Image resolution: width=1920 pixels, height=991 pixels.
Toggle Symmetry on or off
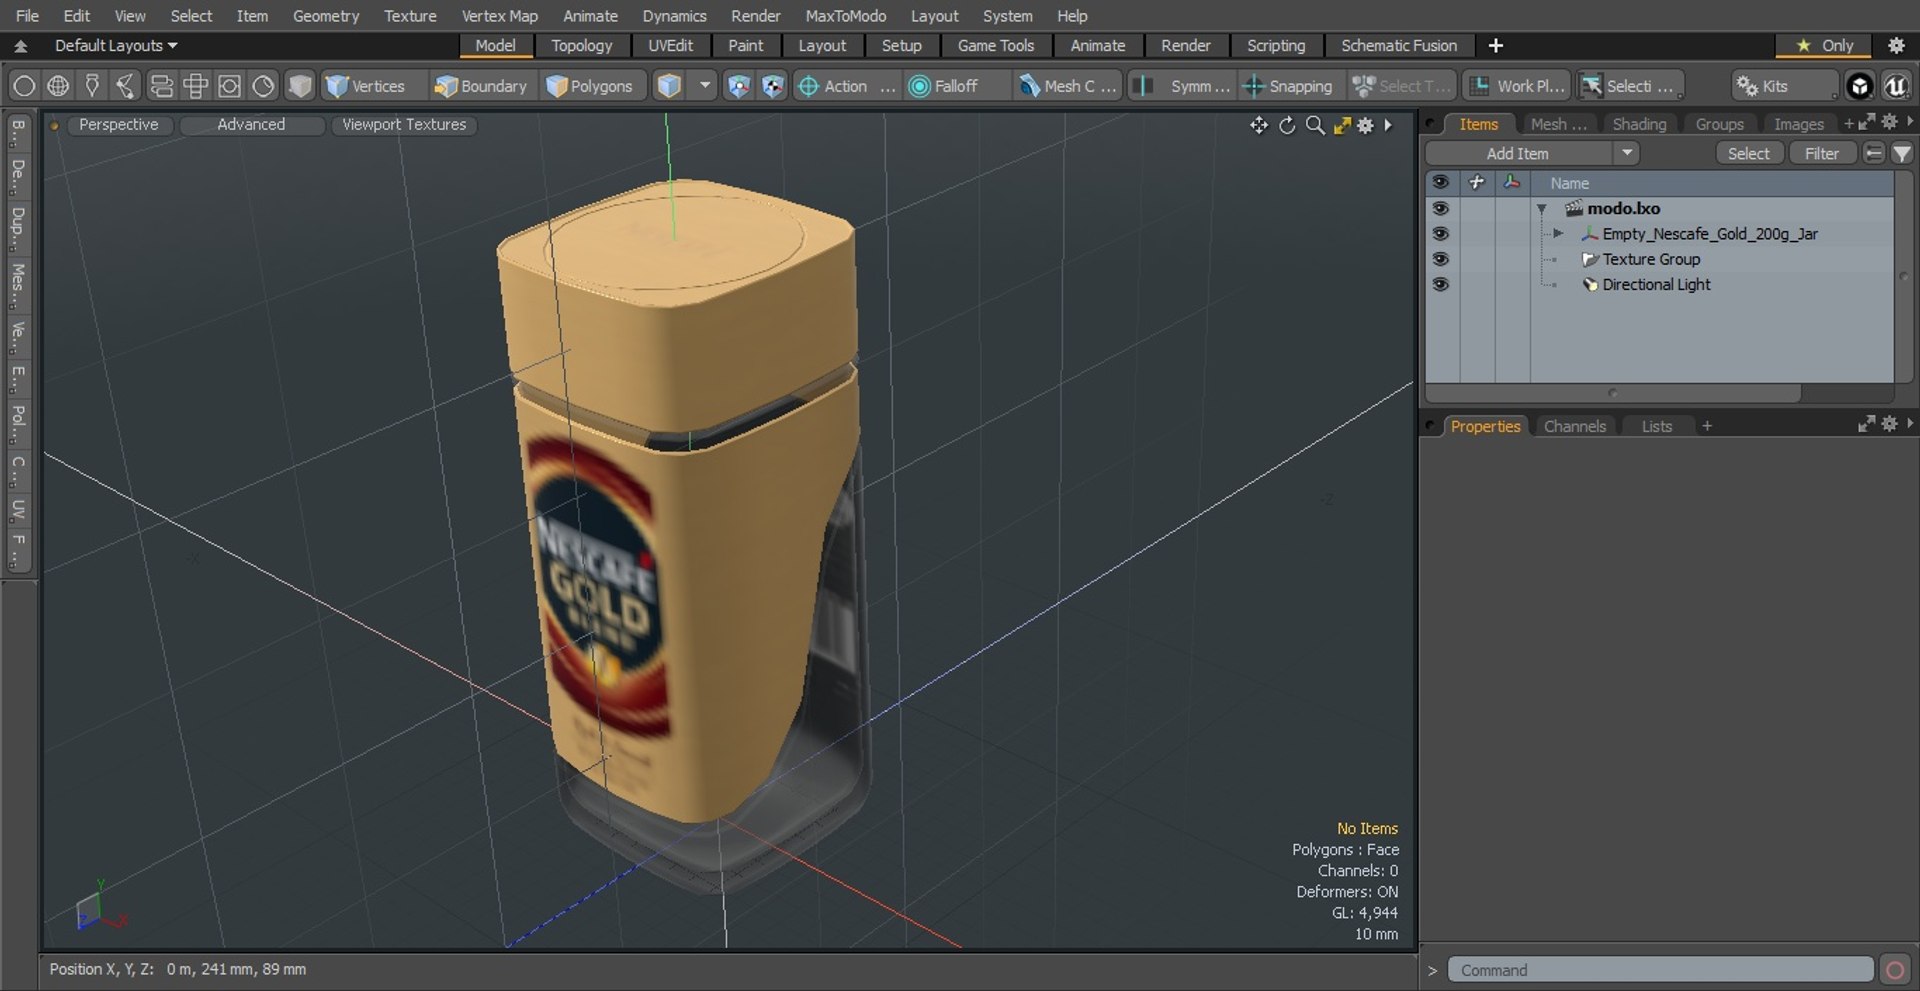(1185, 86)
